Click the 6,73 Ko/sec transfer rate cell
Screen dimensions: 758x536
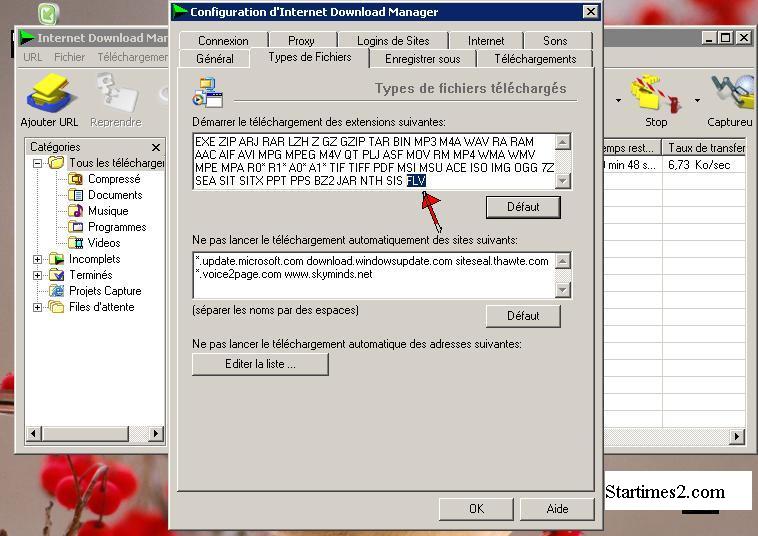pyautogui.click(x=699, y=165)
